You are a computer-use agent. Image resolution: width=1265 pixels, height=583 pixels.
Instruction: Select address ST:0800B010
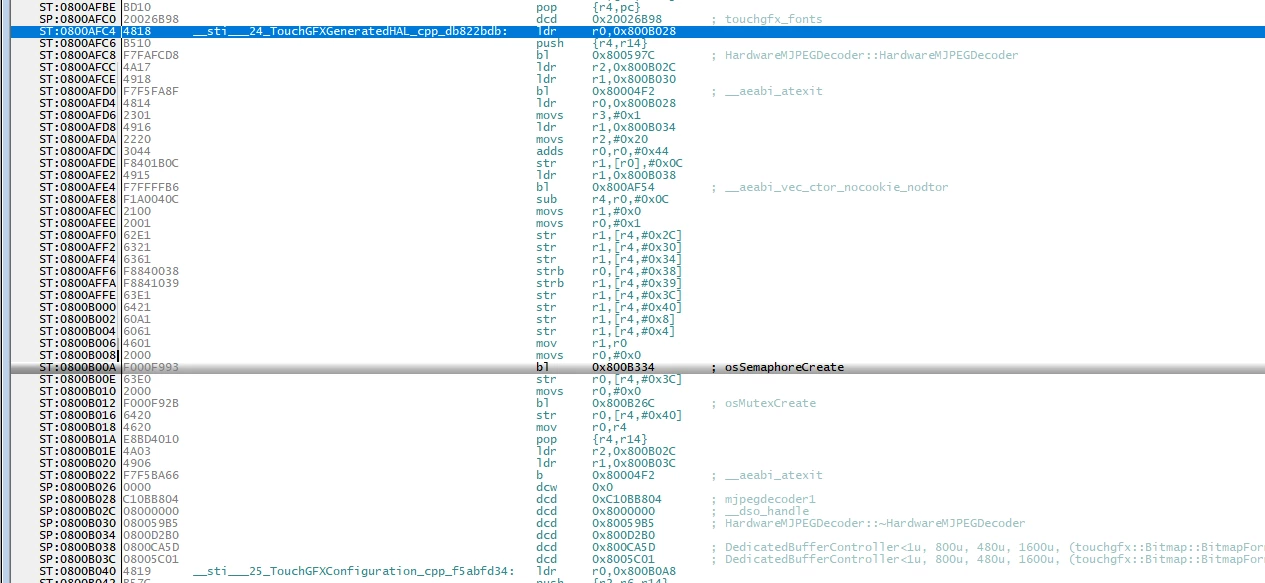click(x=78, y=391)
